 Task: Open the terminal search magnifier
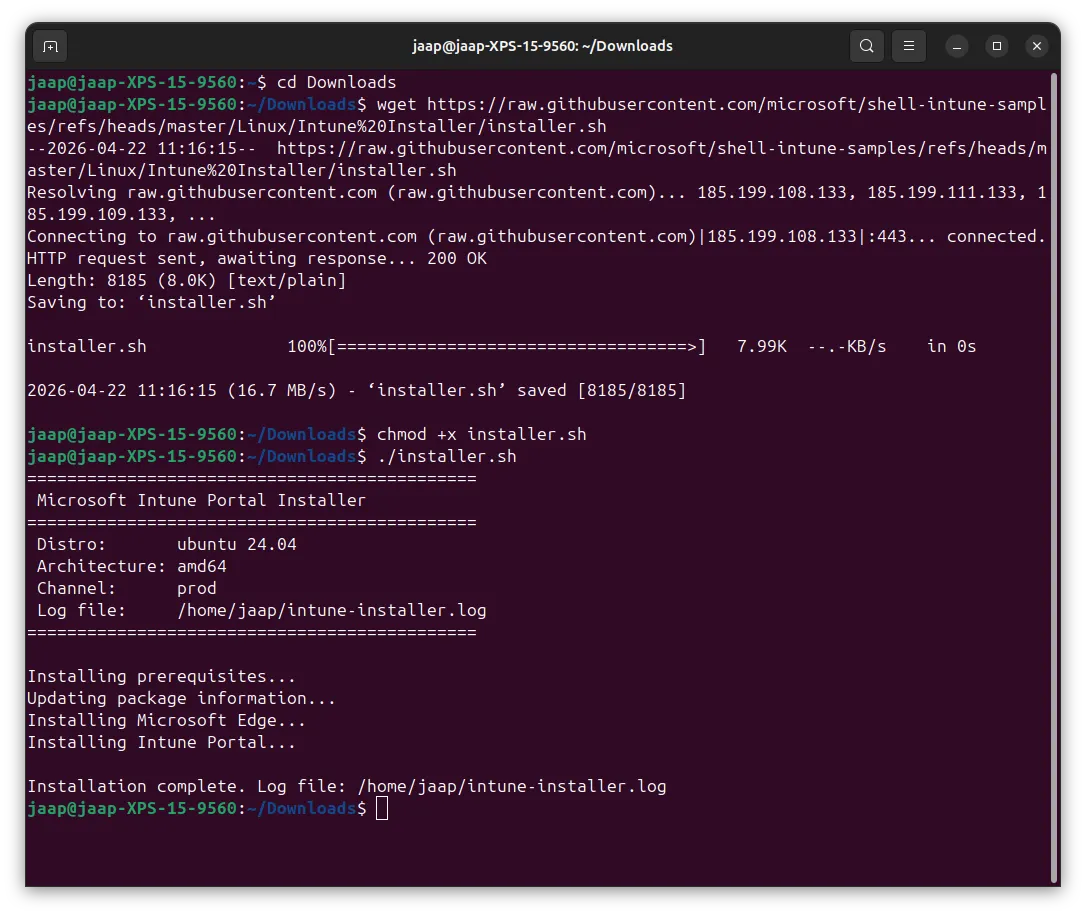866,46
